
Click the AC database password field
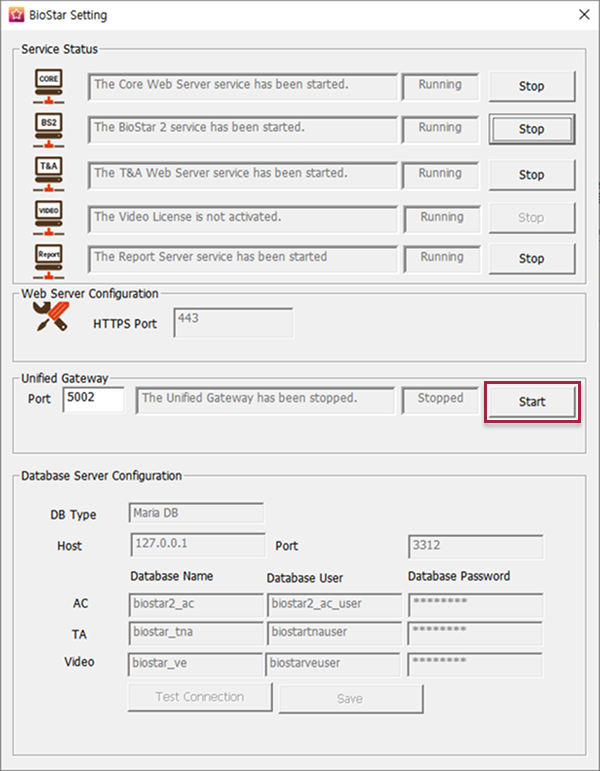[x=476, y=605]
